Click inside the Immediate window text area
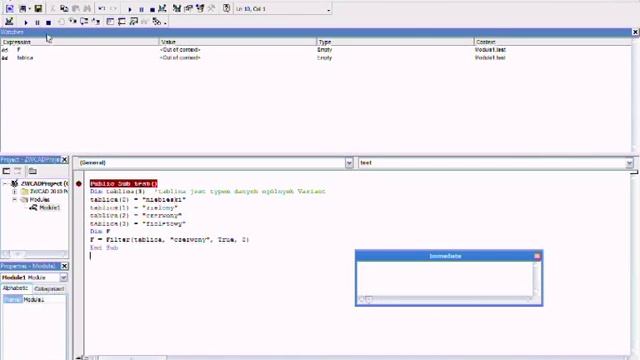The height and width of the screenshot is (360, 640). tap(444, 278)
